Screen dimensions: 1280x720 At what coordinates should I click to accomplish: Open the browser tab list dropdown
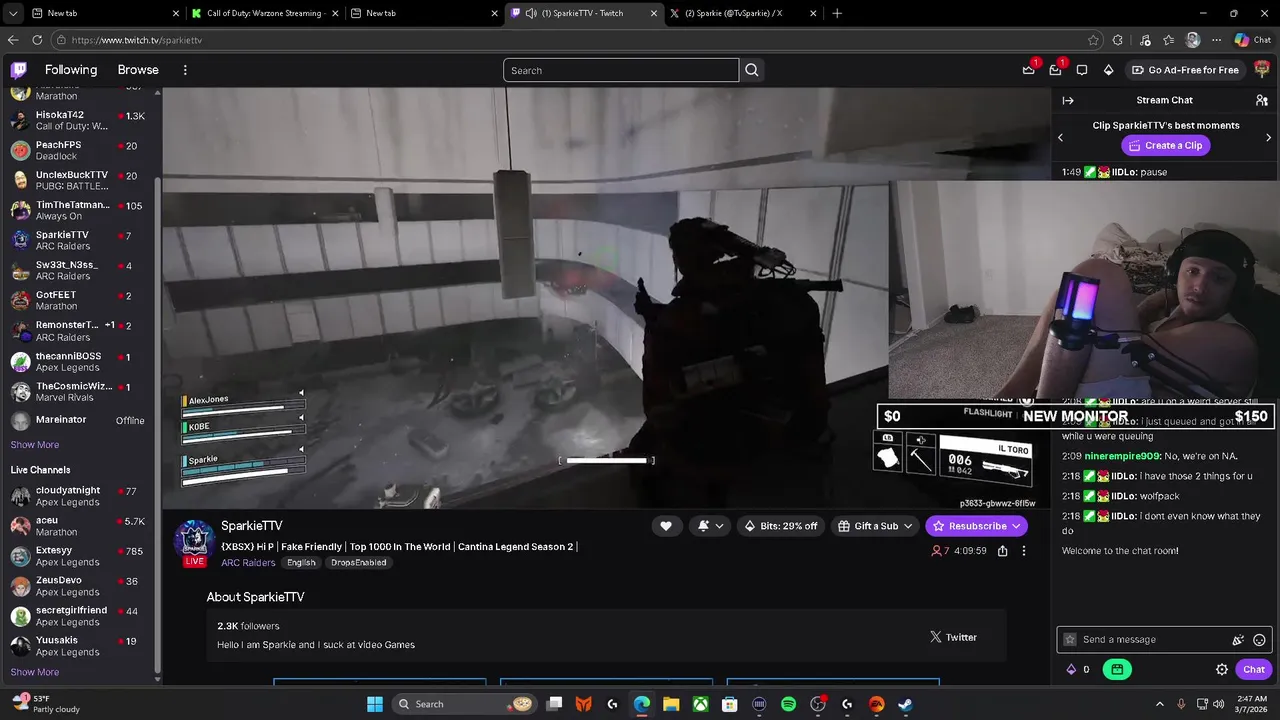coord(13,13)
